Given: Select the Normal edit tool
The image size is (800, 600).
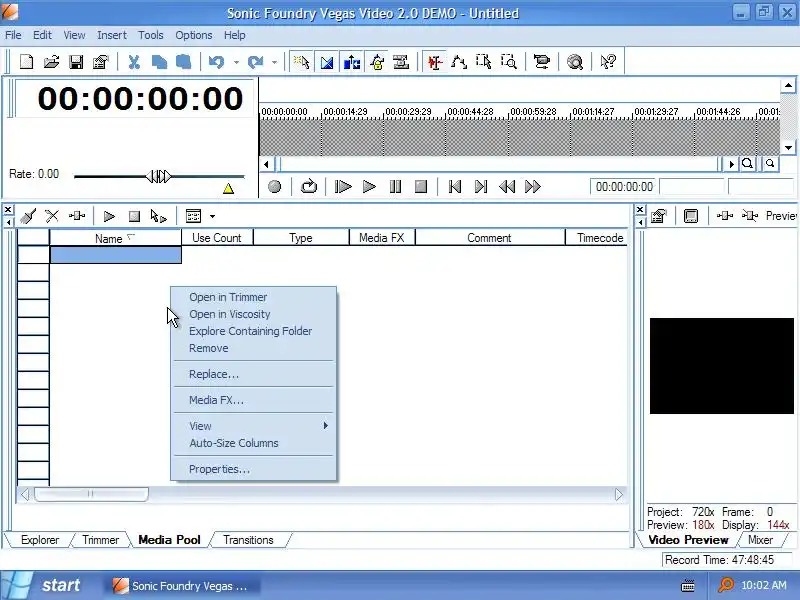Looking at the screenshot, I should coord(435,62).
